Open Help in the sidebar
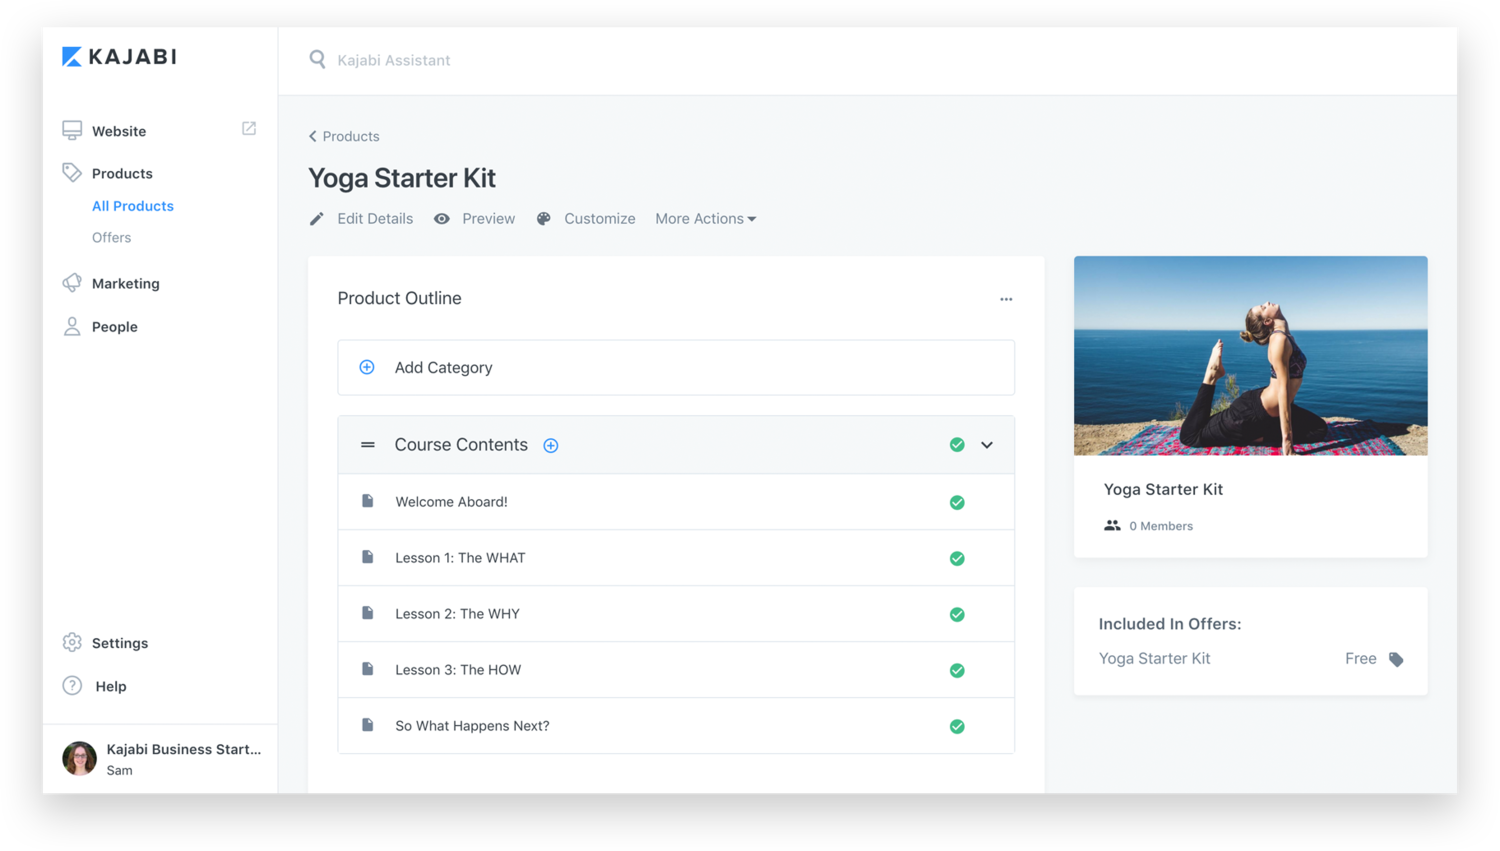The image size is (1500, 851). point(111,686)
